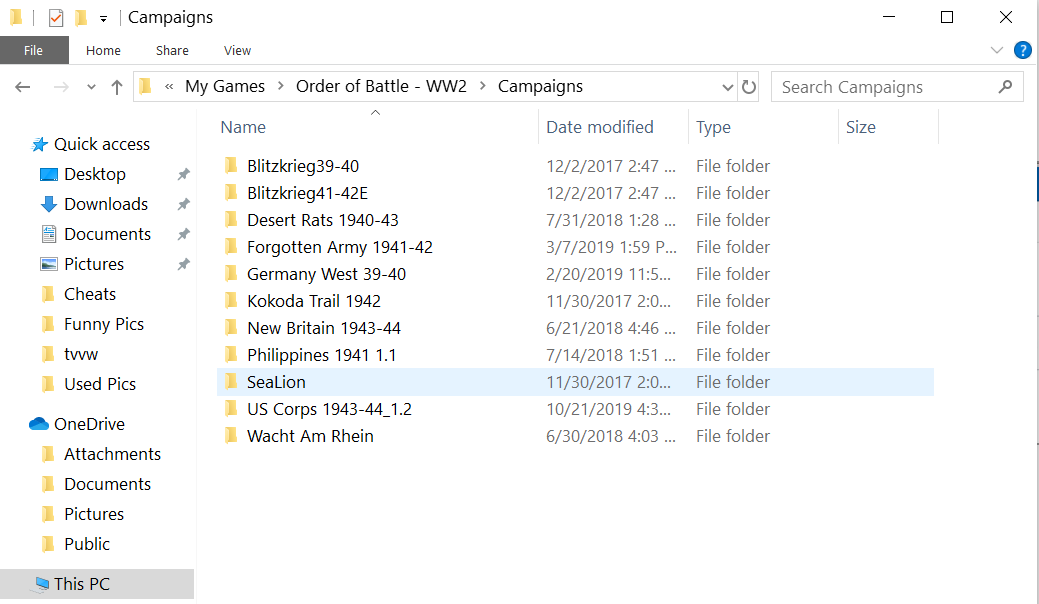Open the address bar history dropdown arrow

pyautogui.click(x=727, y=87)
